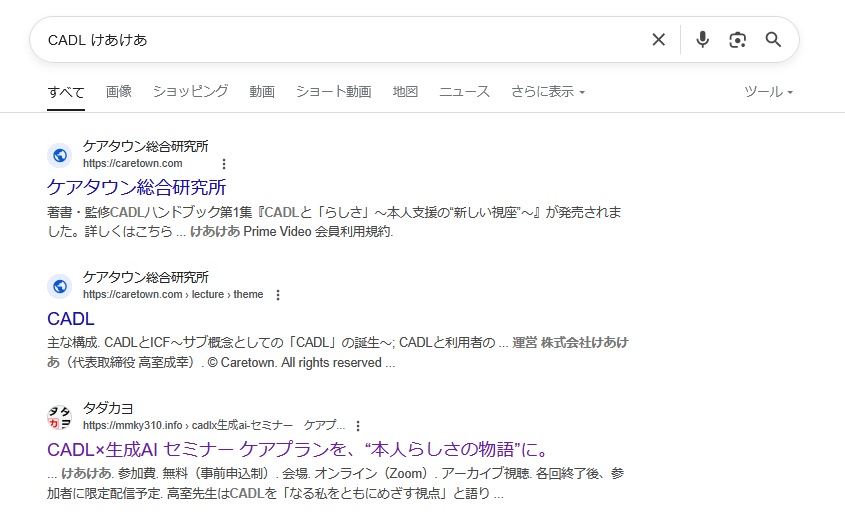This screenshot has width=845, height=519.
Task: Open CADL×生成AI セミナー result link
Action: [x=297, y=449]
